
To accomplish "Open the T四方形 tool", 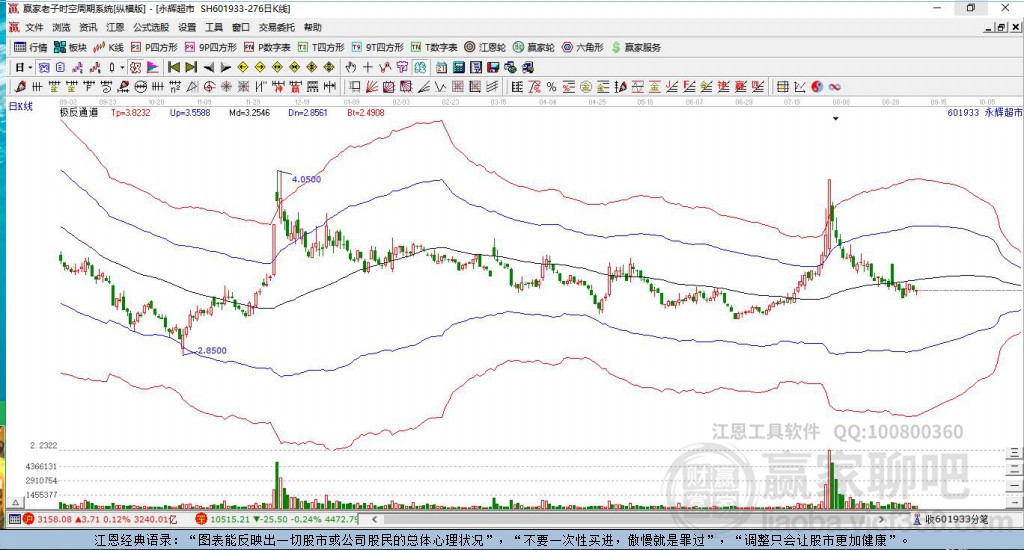I will click(x=321, y=47).
